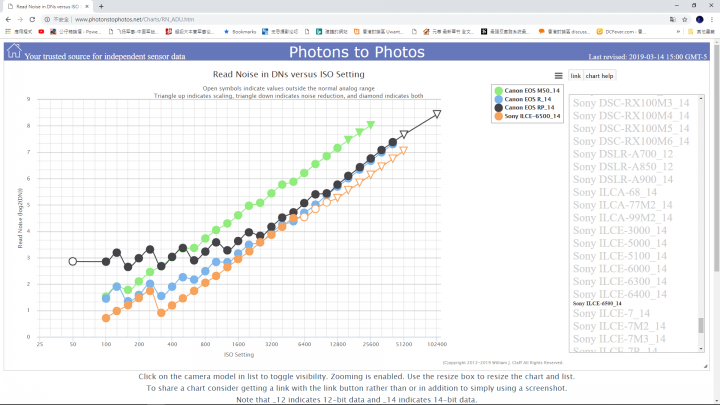Screen dimensions: 720x405
Task: Deselect bold Sony ILCE-6500_14 in camera list
Action: click(597, 304)
